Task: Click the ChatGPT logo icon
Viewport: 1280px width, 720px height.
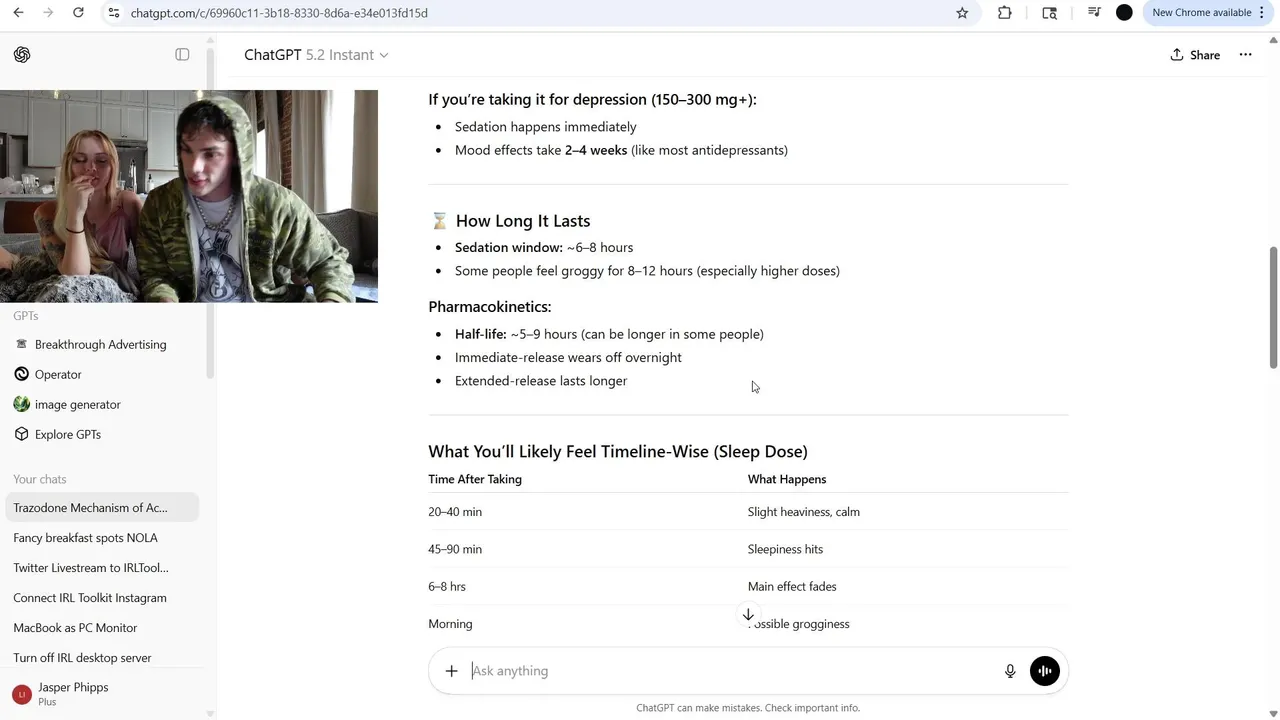Action: 22,55
